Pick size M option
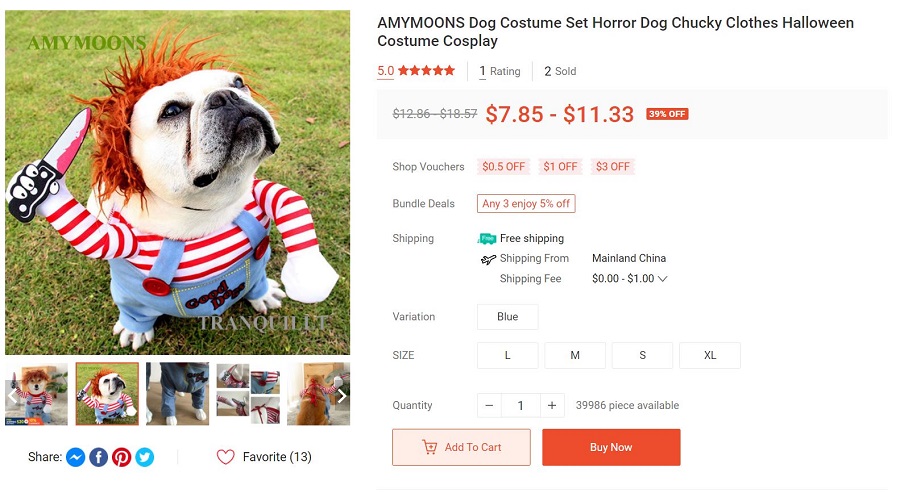The image size is (900, 493). point(575,355)
